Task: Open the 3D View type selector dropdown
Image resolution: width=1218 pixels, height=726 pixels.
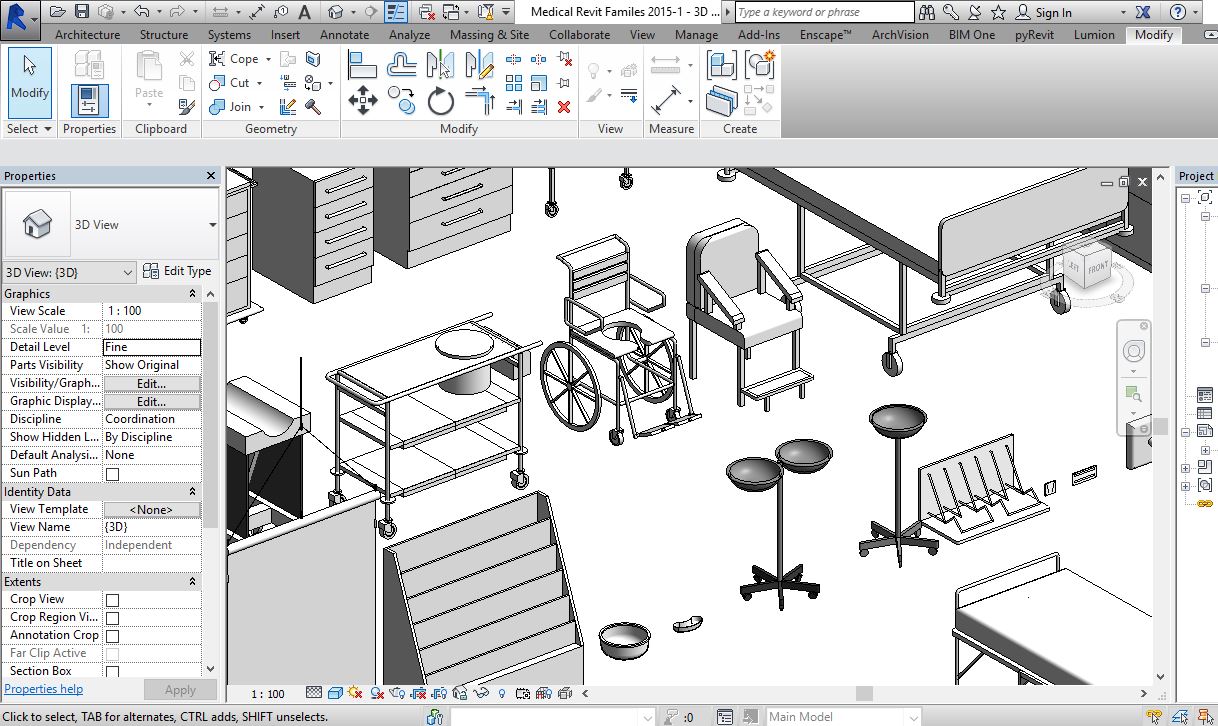Action: coord(212,225)
